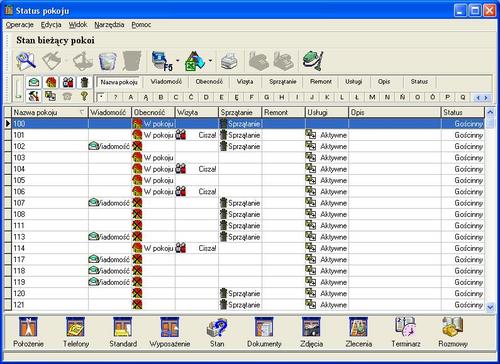Viewport: 500px width, 364px height.
Task: Filter rooms by letter M button
Action: pos(372,97)
